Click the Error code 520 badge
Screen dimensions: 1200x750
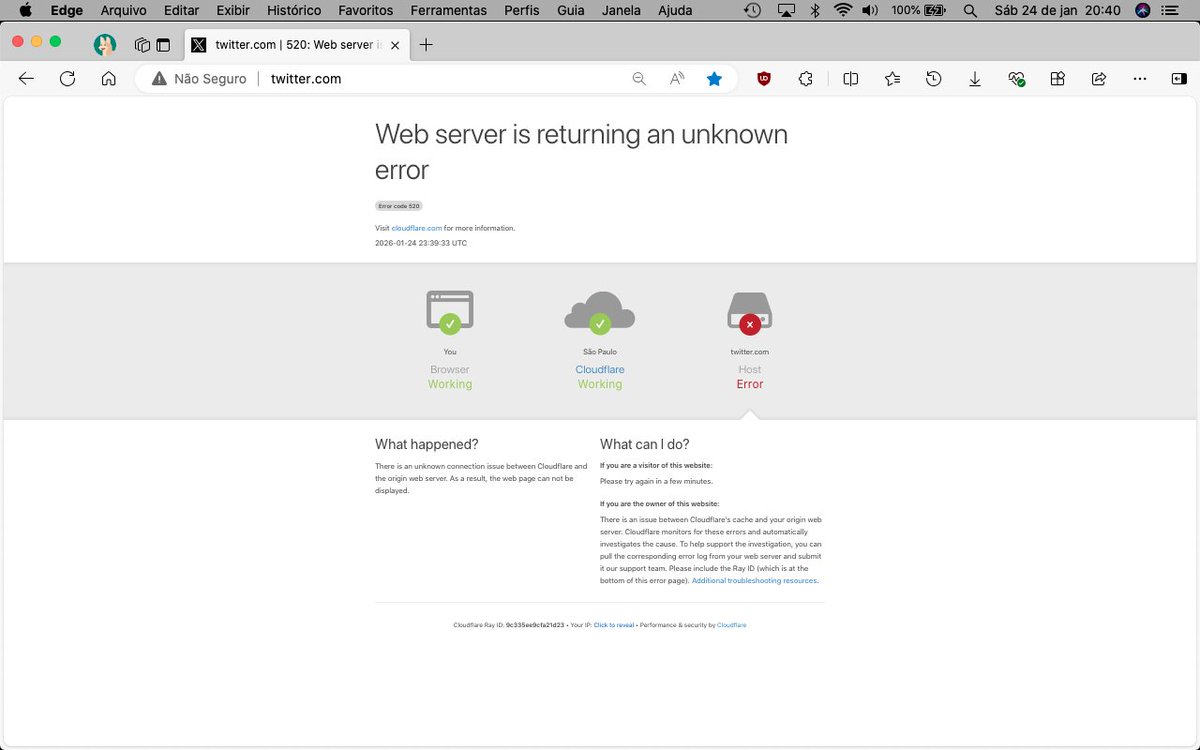pyautogui.click(x=399, y=206)
